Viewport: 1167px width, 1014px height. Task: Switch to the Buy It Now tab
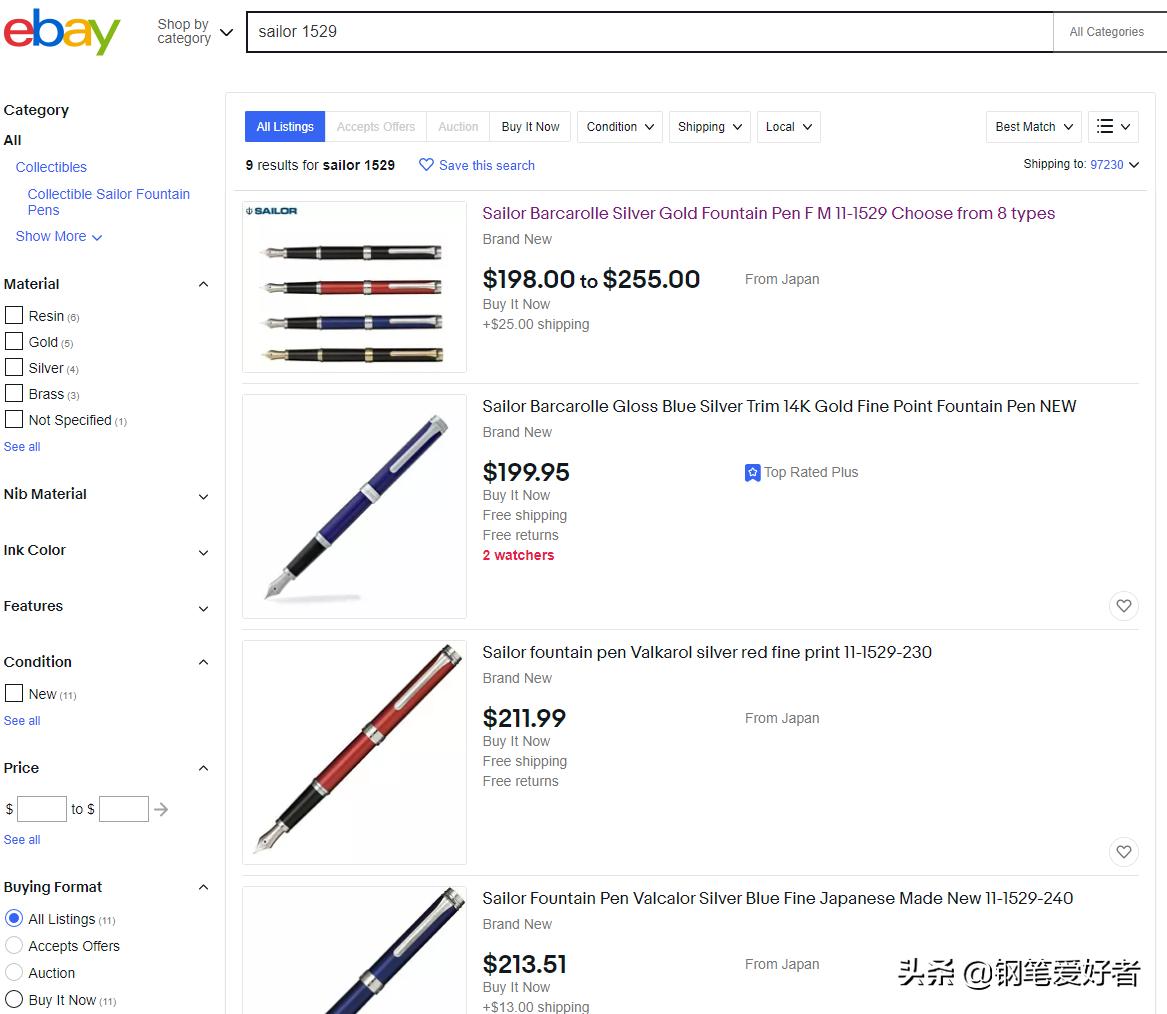[x=530, y=127]
